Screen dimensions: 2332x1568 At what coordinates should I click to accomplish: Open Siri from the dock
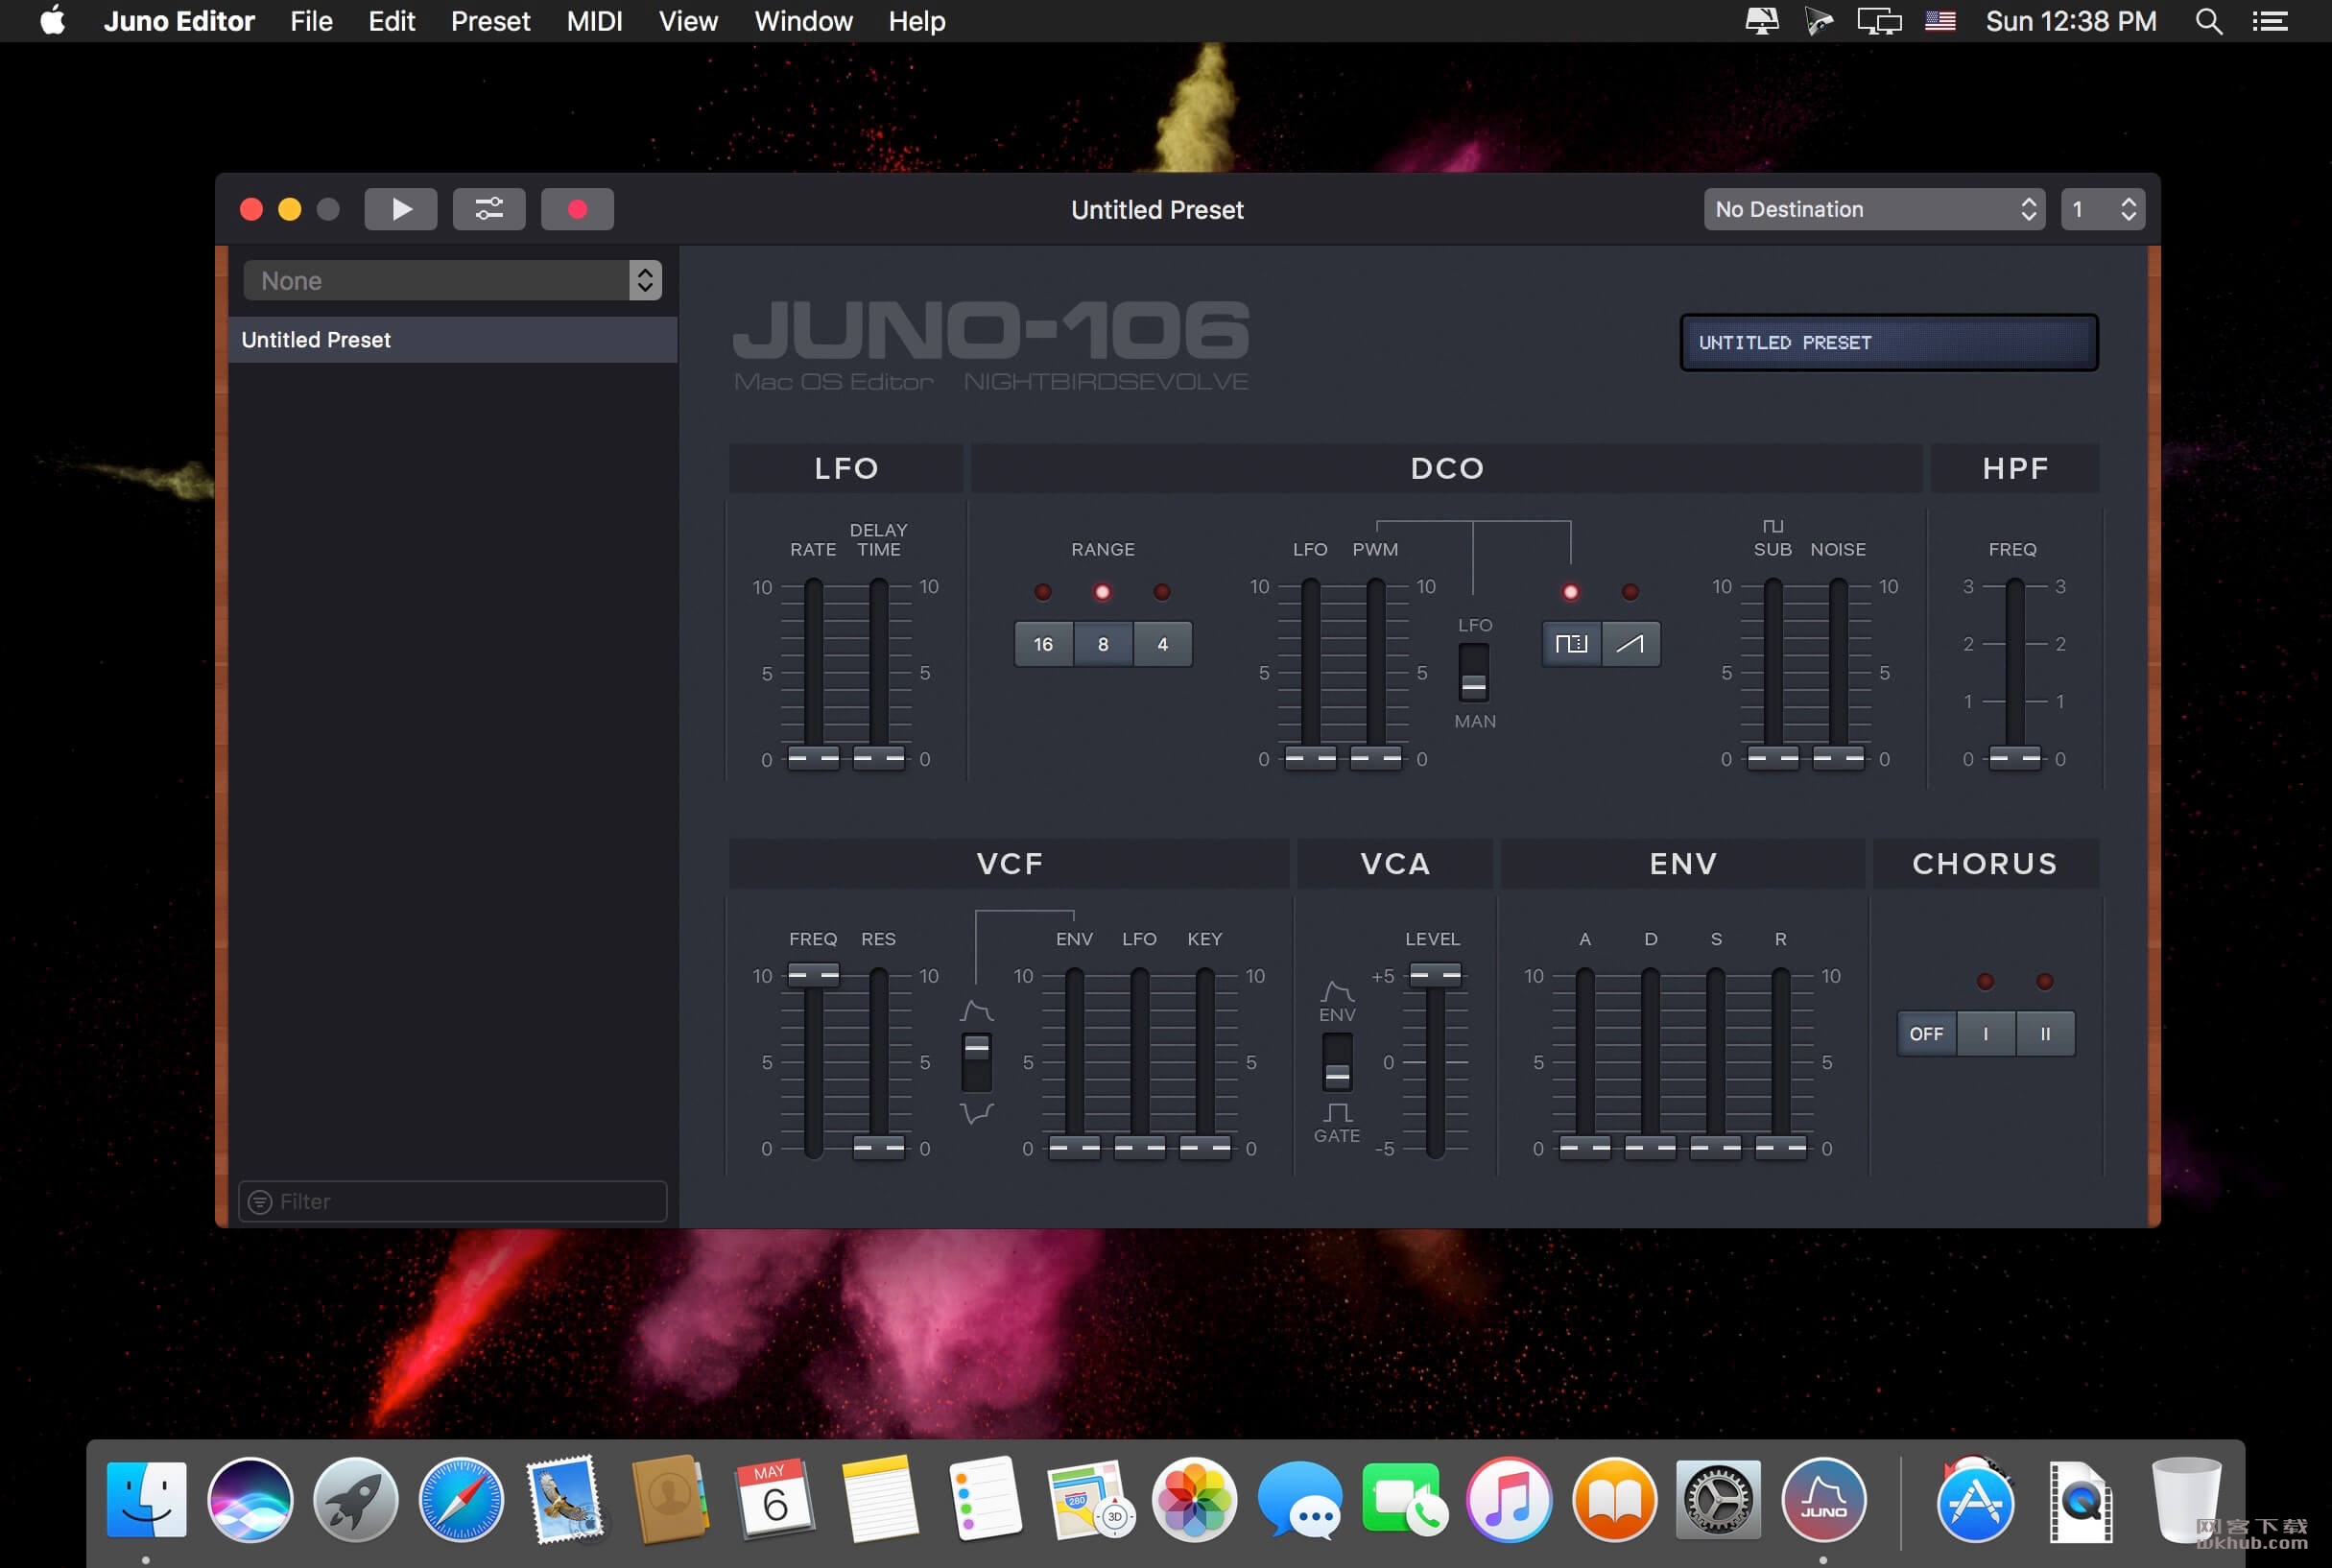(250, 1499)
